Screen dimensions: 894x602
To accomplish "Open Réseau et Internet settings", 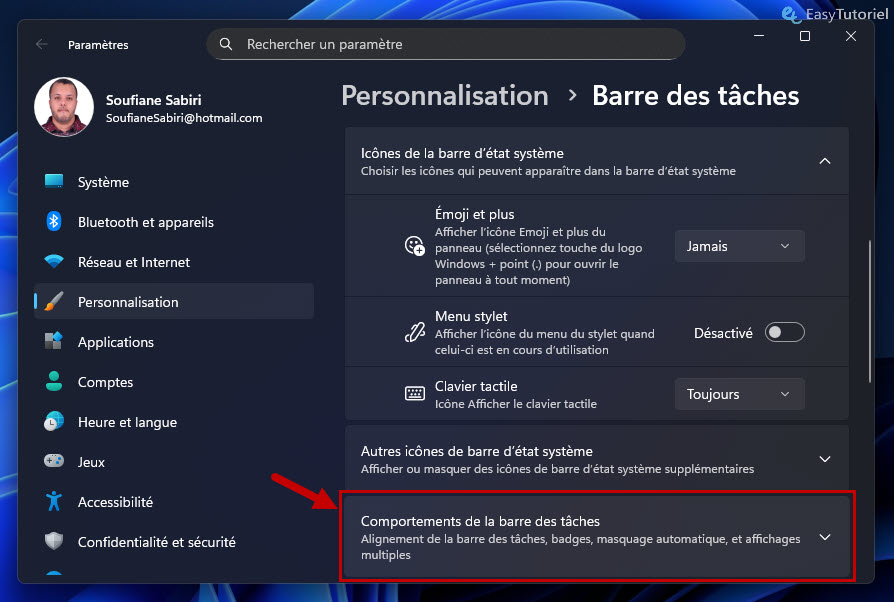I will pos(138,262).
